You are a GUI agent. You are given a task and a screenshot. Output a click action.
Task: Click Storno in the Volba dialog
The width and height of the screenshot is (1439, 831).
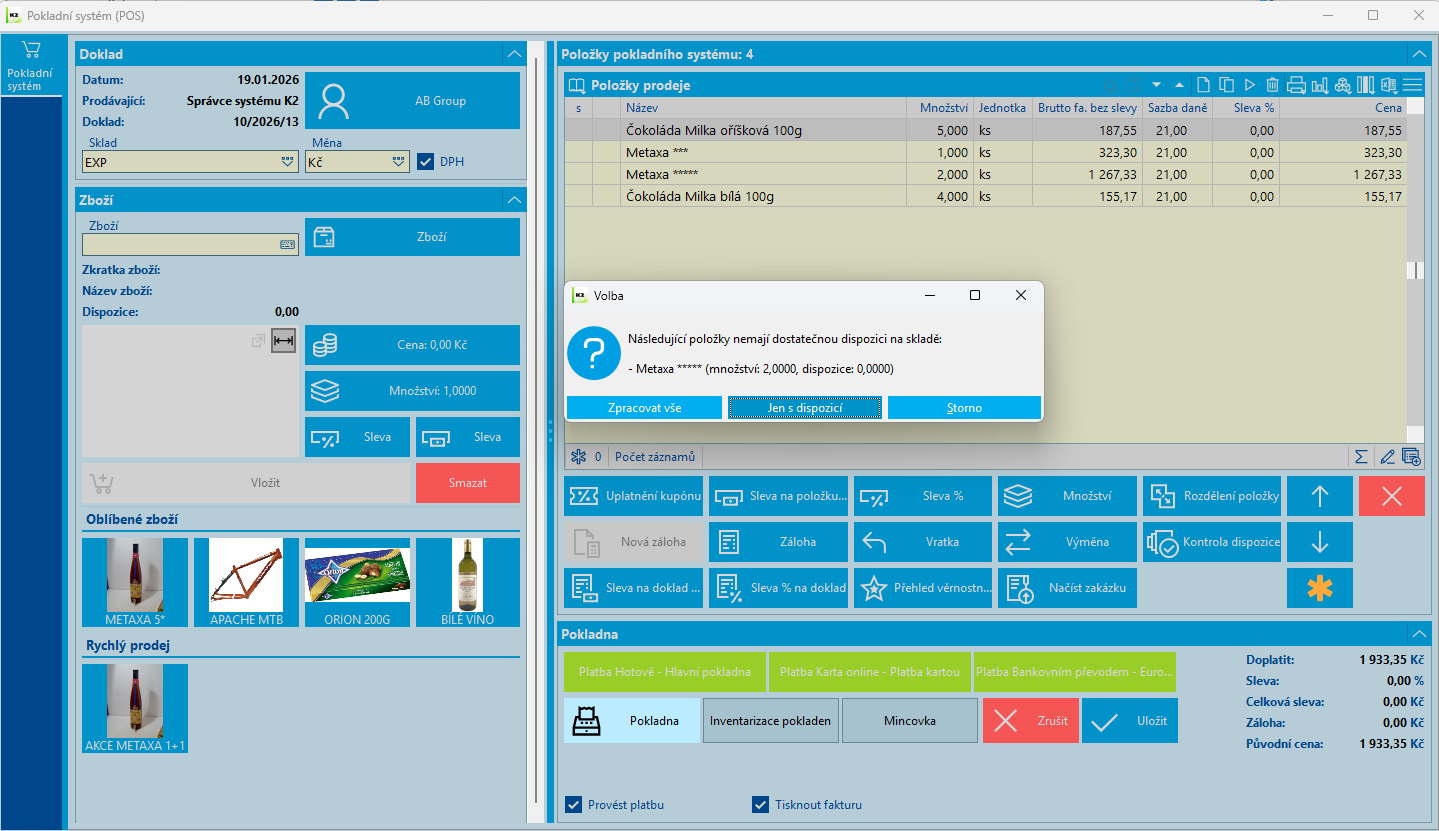[965, 408]
